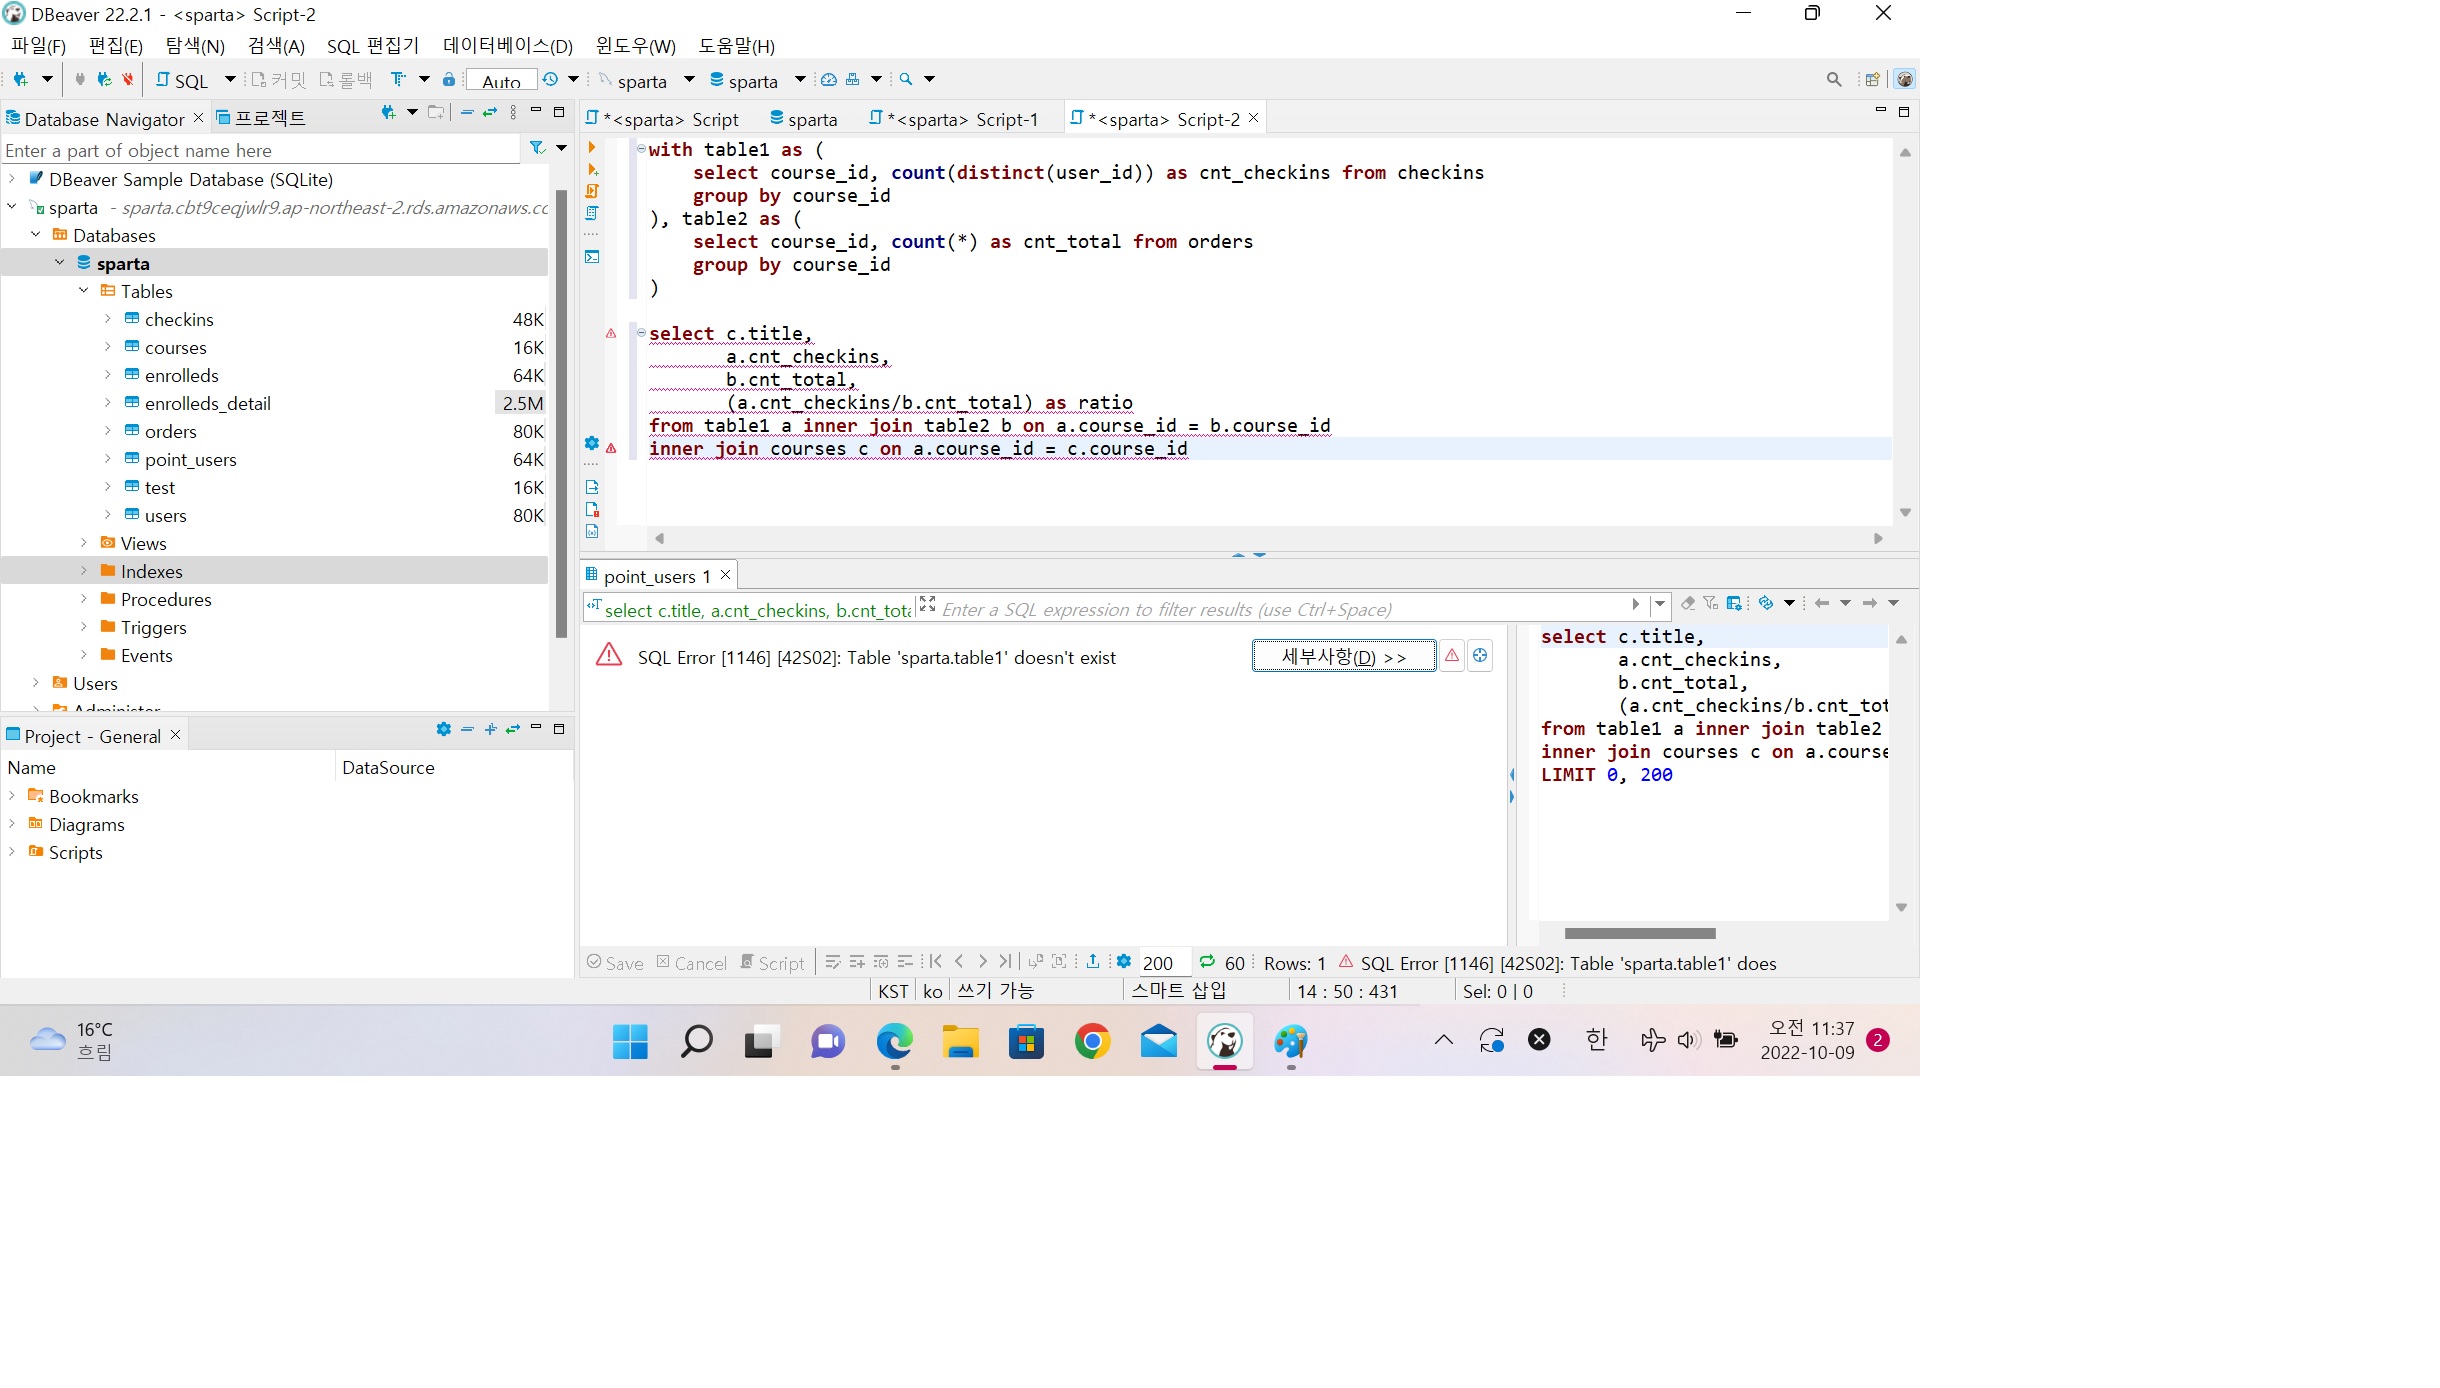The image size is (2440, 1388).
Task: Open a new SQL script with the SQL button
Action: pos(183,80)
